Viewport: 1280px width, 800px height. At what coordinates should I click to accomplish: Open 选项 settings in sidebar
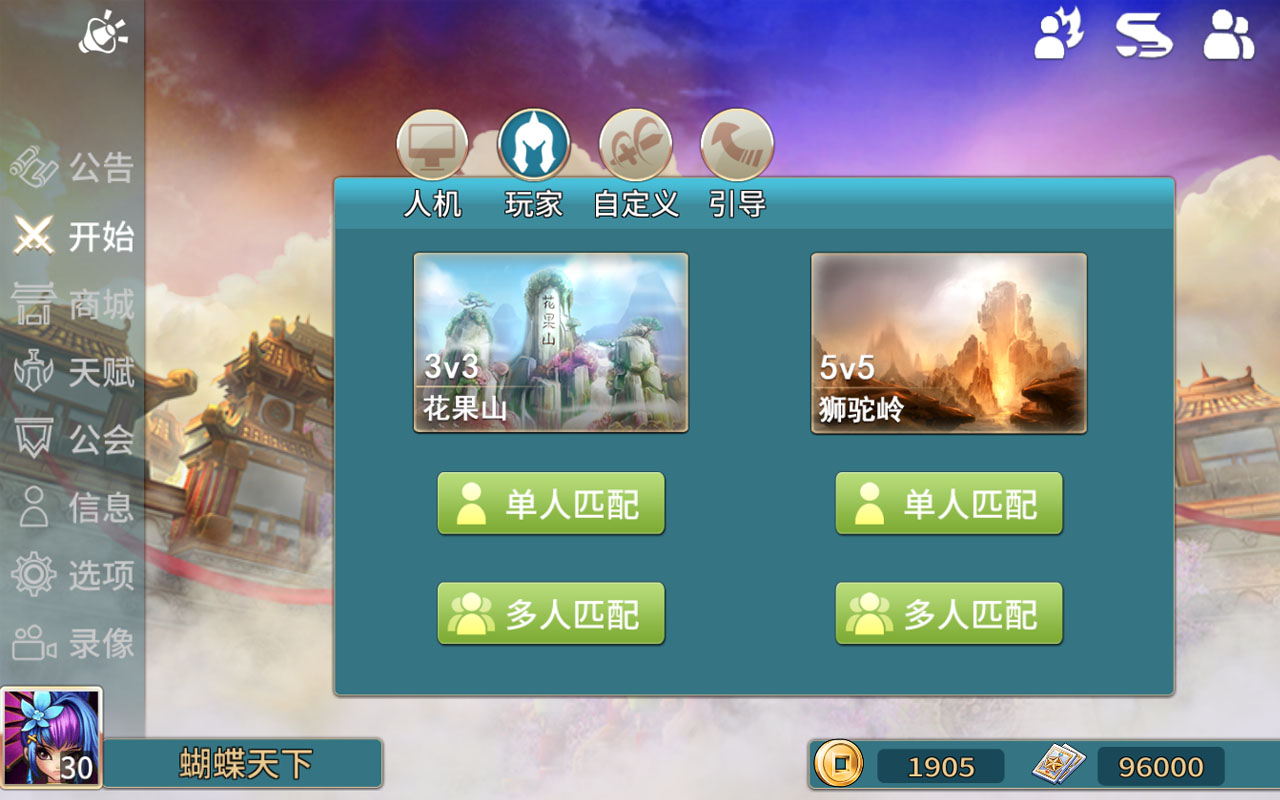point(72,575)
